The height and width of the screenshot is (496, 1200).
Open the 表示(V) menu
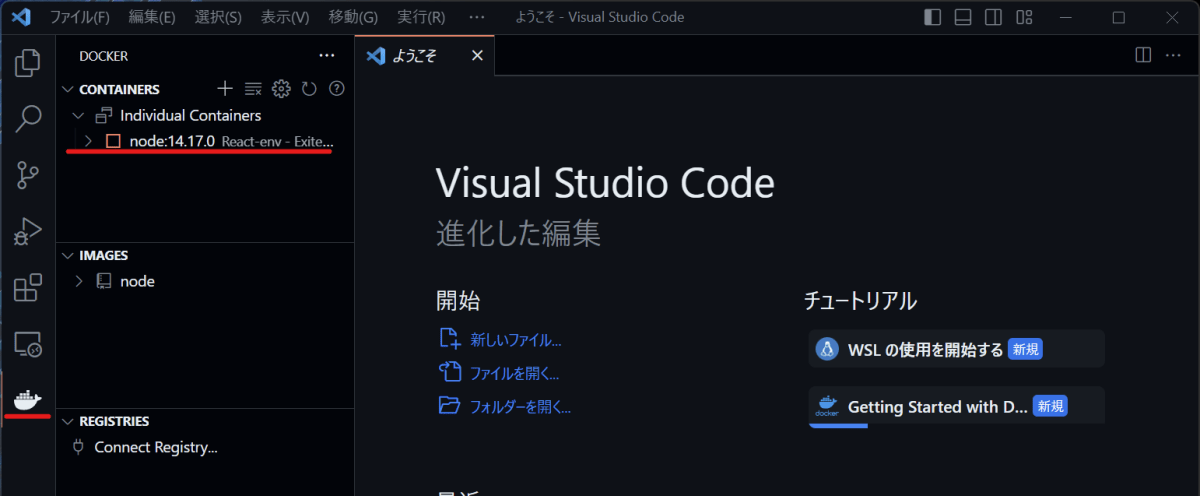click(x=285, y=17)
